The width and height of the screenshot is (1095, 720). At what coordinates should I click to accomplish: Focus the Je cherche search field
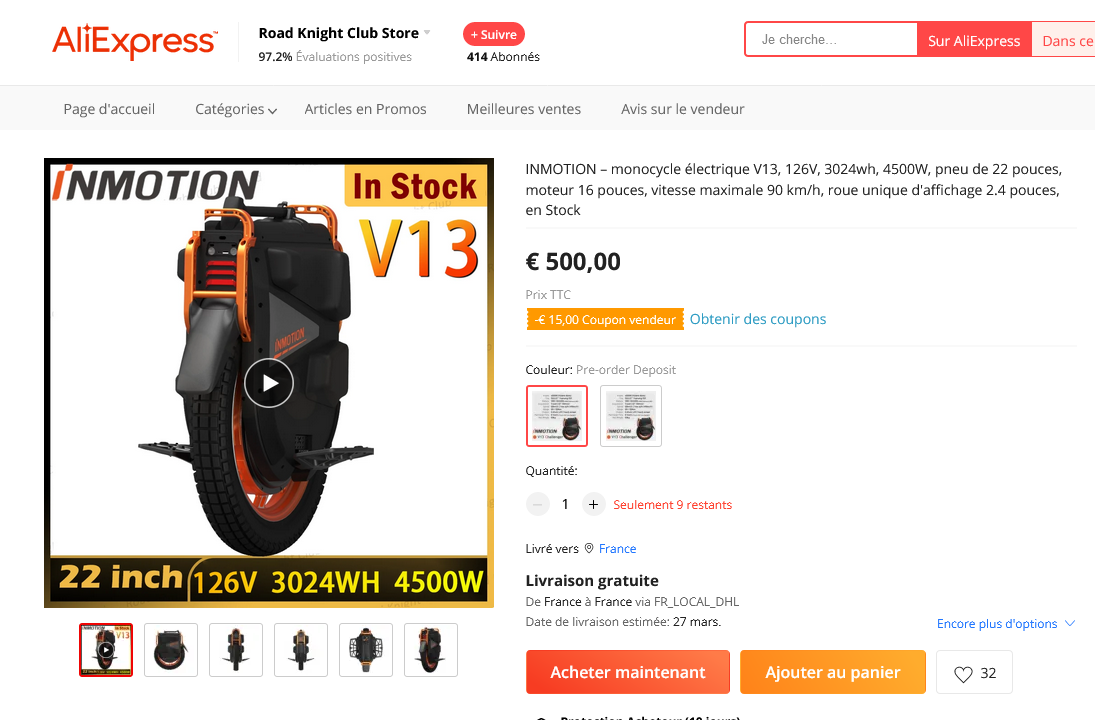click(831, 40)
